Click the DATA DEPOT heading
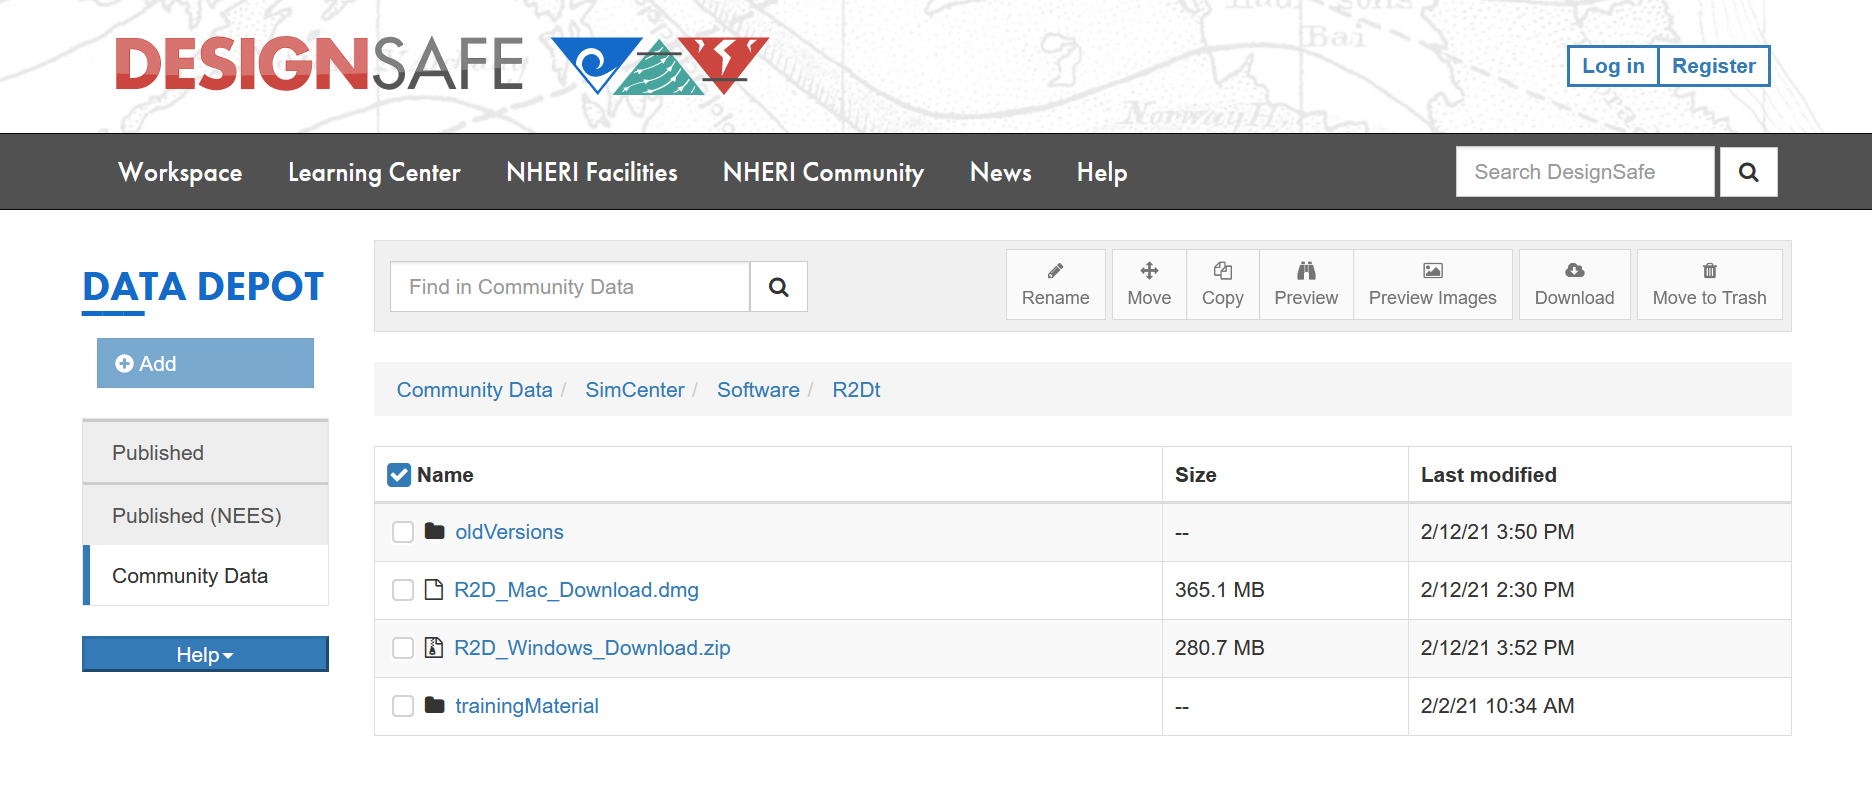This screenshot has width=1872, height=793. coord(203,287)
